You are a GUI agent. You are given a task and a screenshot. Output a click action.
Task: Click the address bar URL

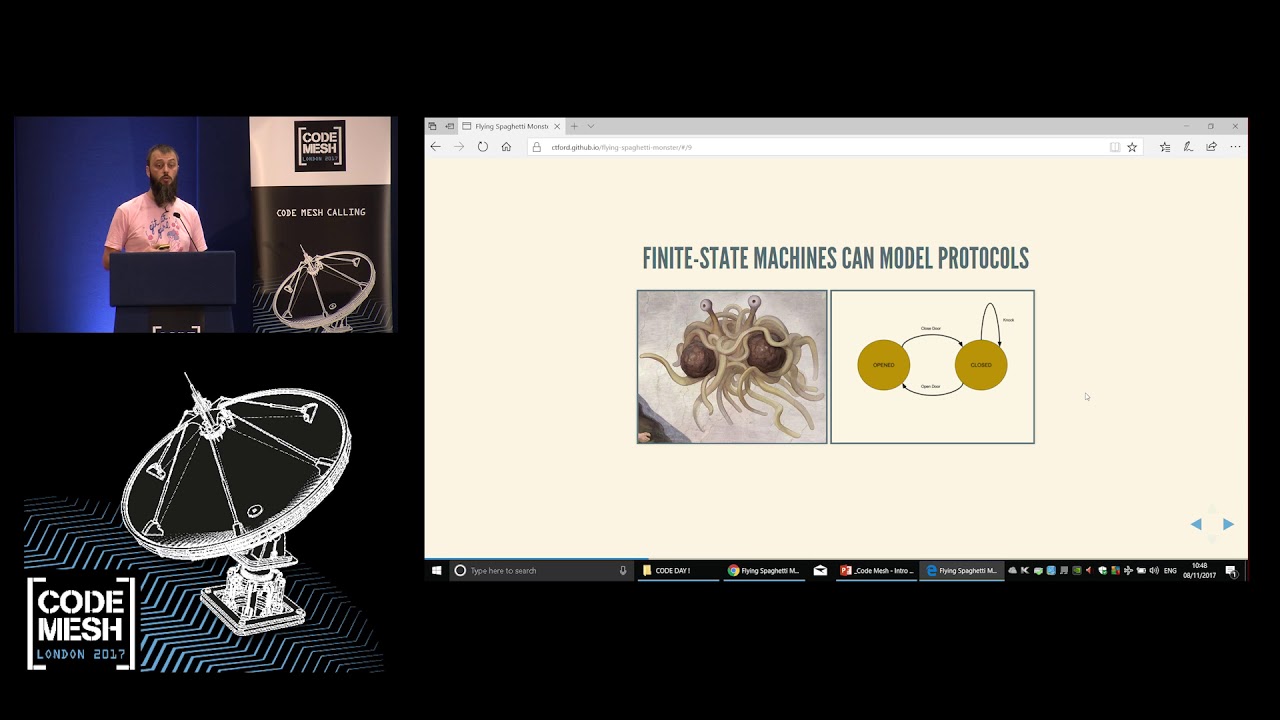click(621, 147)
